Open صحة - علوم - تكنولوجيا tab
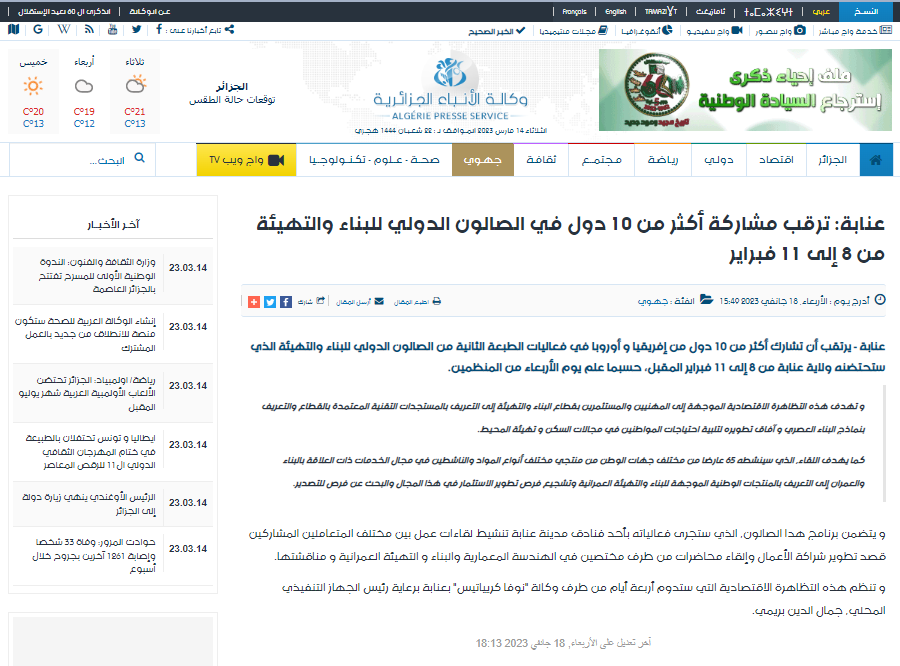 374,160
